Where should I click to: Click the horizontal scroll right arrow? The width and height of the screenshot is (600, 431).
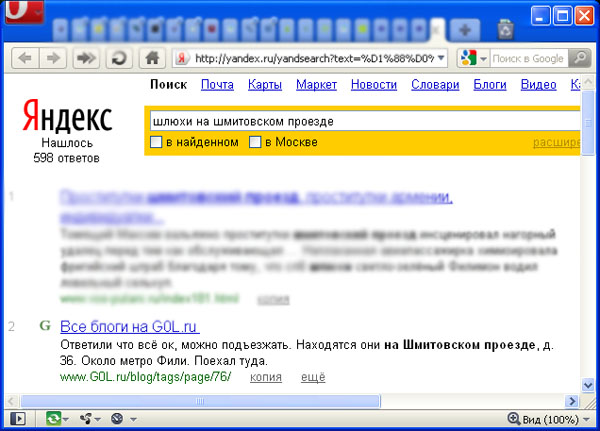click(572, 401)
